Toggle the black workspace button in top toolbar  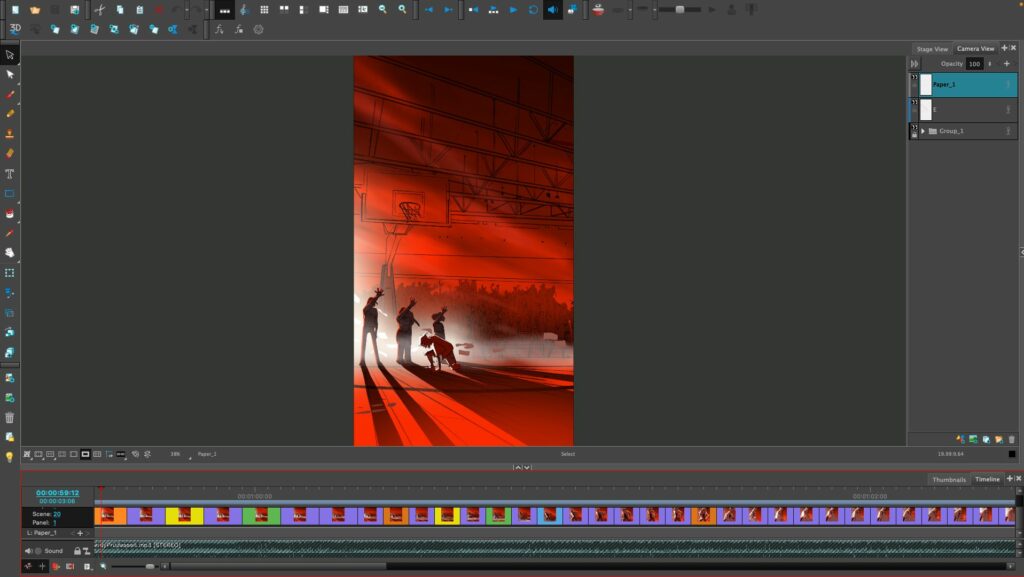coord(225,10)
